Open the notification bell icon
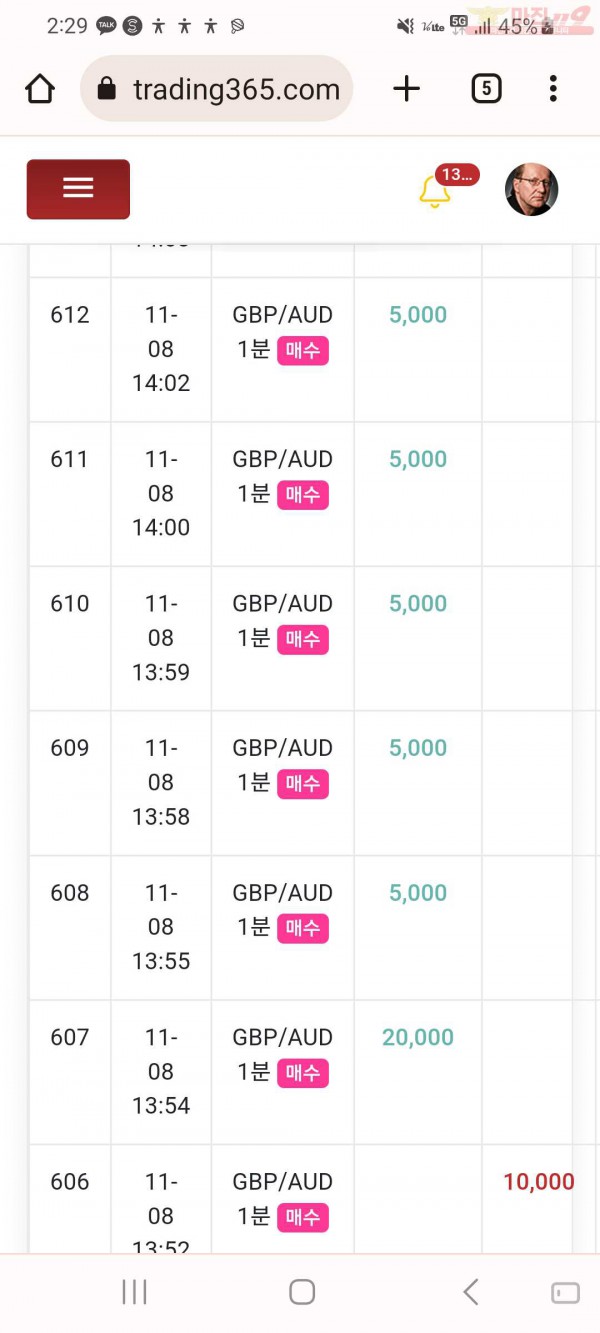Screen dimensions: 600x1333 pos(434,191)
